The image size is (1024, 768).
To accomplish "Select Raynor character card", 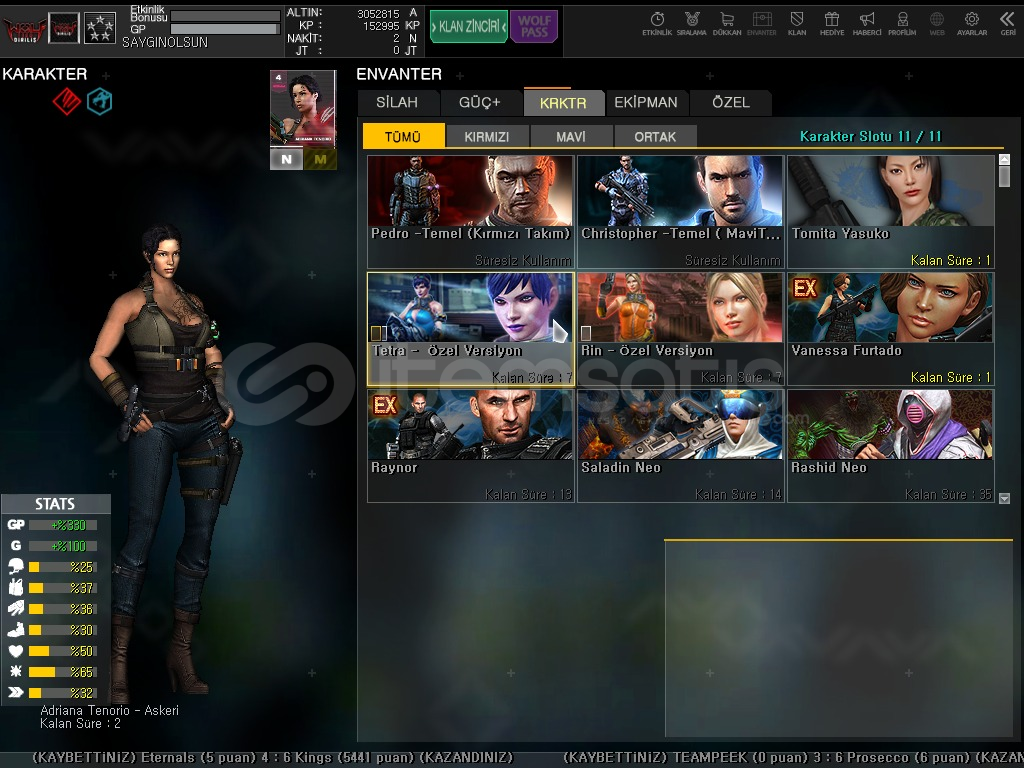I will [x=470, y=445].
